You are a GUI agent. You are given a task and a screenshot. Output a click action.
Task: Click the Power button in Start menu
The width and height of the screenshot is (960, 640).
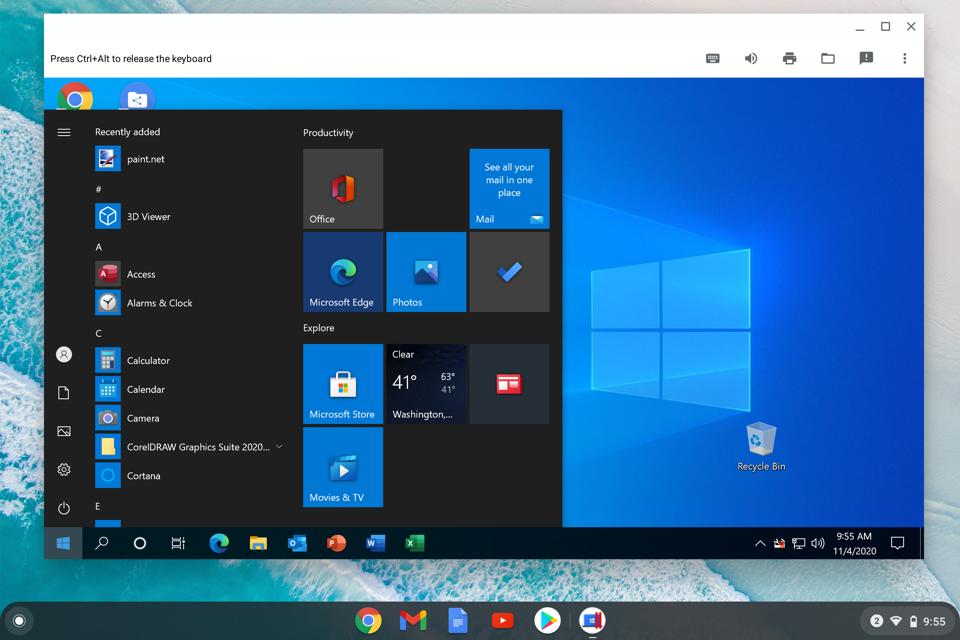(64, 508)
